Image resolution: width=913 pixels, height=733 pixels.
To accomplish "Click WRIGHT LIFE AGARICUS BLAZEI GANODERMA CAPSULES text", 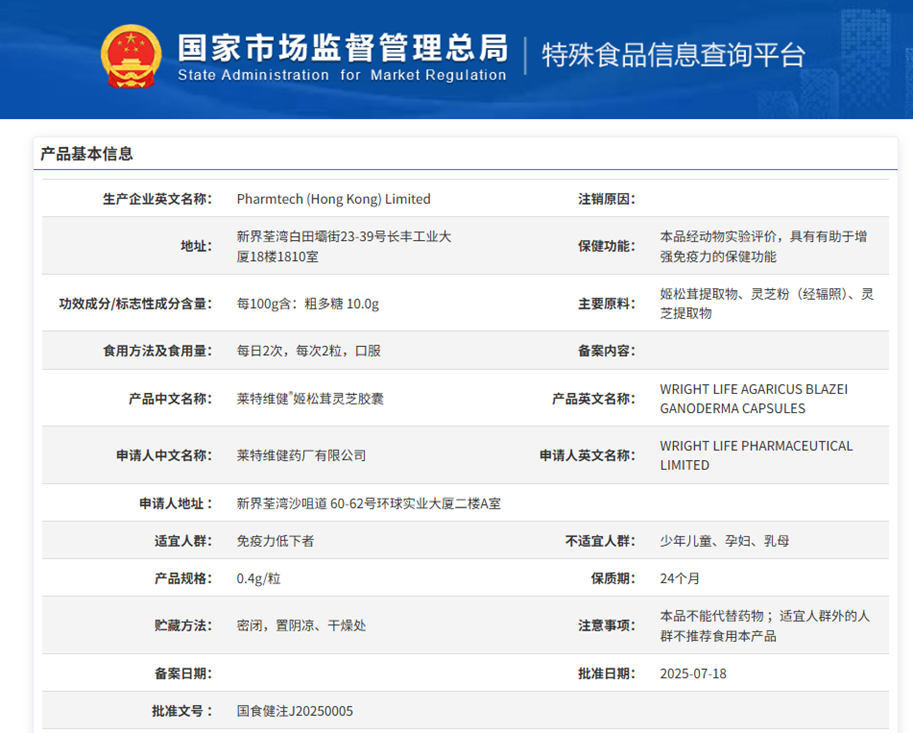I will point(753,398).
